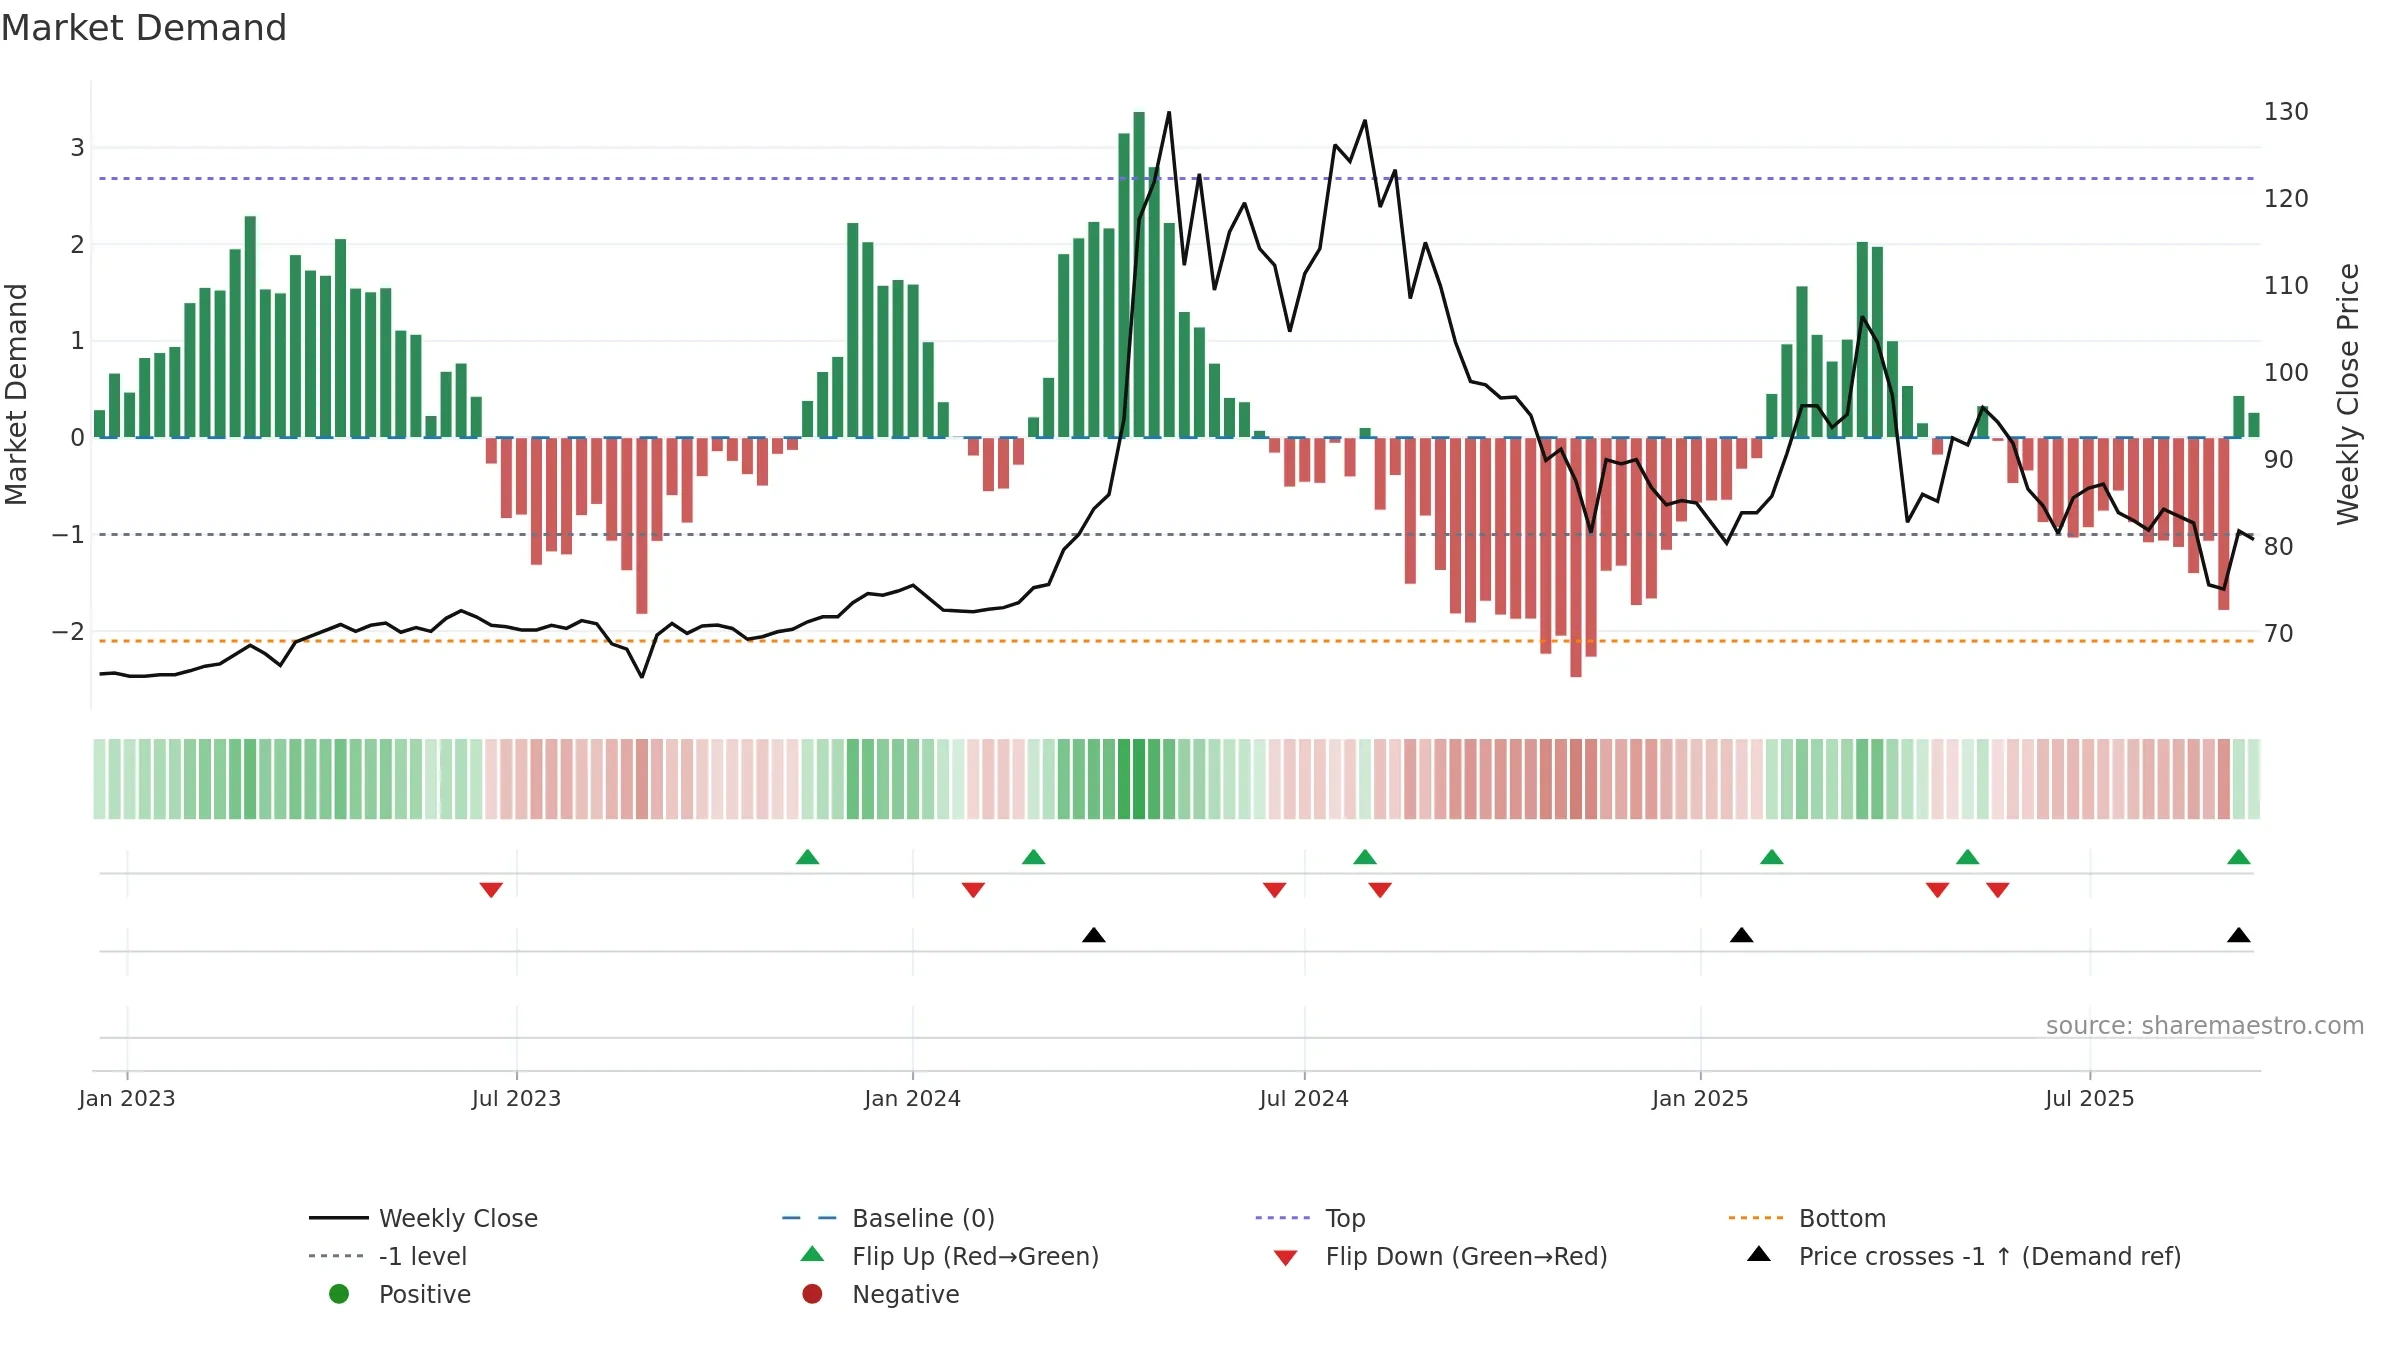
Task: Click the sharemaestro.com source text
Action: [2204, 1026]
